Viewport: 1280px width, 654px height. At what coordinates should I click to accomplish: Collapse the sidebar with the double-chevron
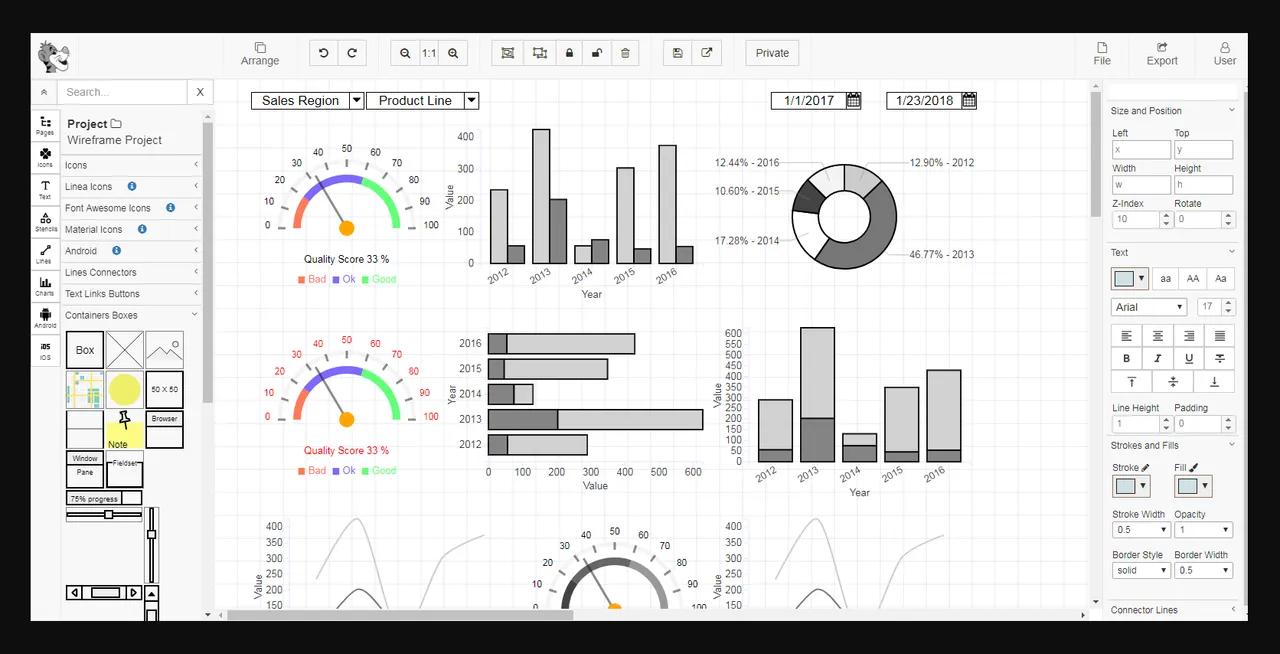click(x=44, y=92)
